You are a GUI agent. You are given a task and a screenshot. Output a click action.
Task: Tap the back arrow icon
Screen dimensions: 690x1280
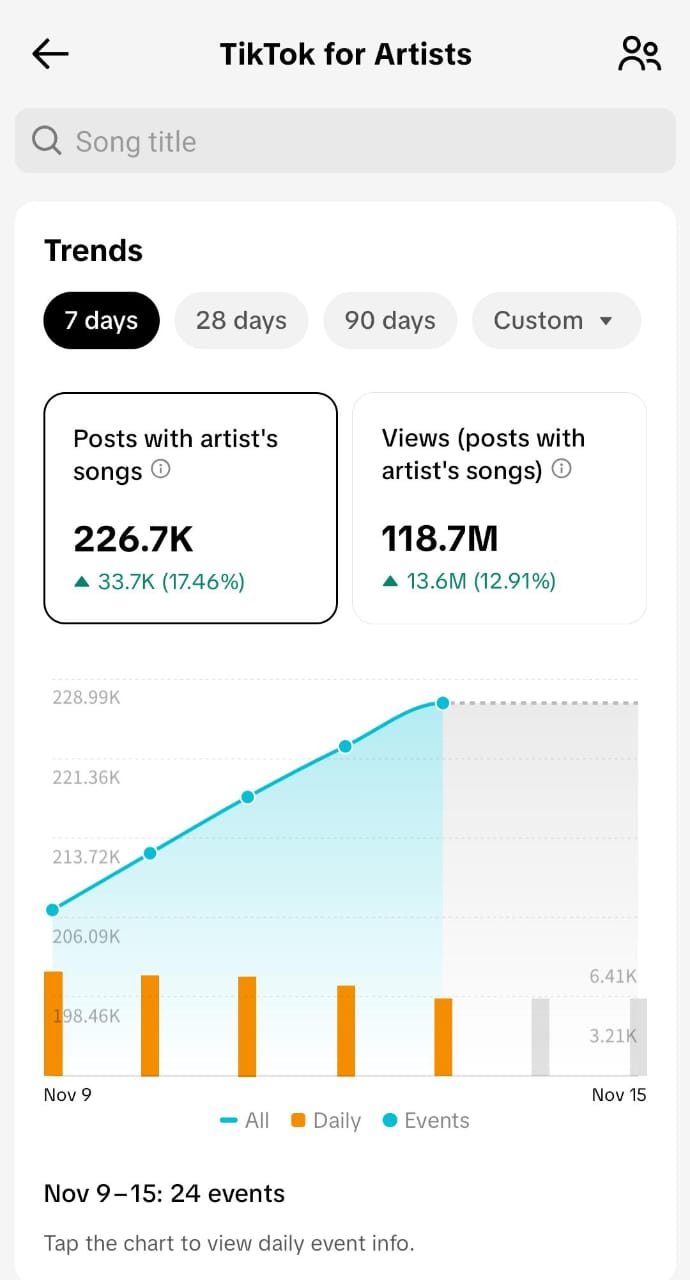[50, 54]
